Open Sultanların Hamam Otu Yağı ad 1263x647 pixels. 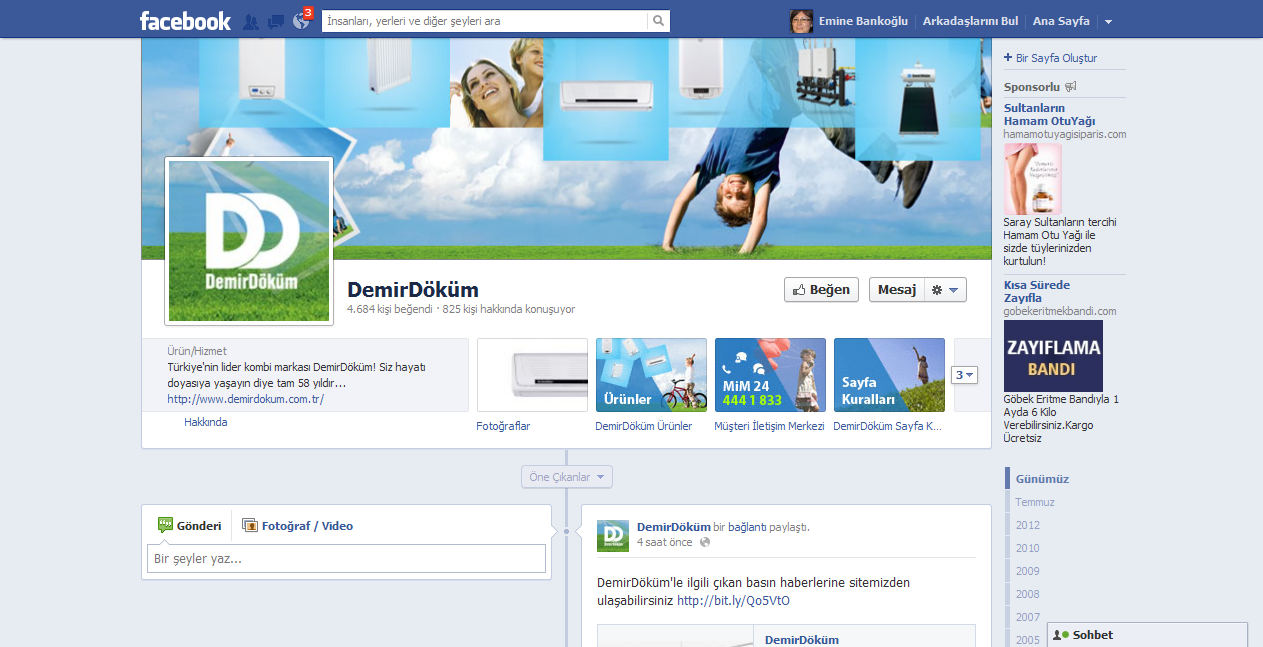click(1049, 114)
